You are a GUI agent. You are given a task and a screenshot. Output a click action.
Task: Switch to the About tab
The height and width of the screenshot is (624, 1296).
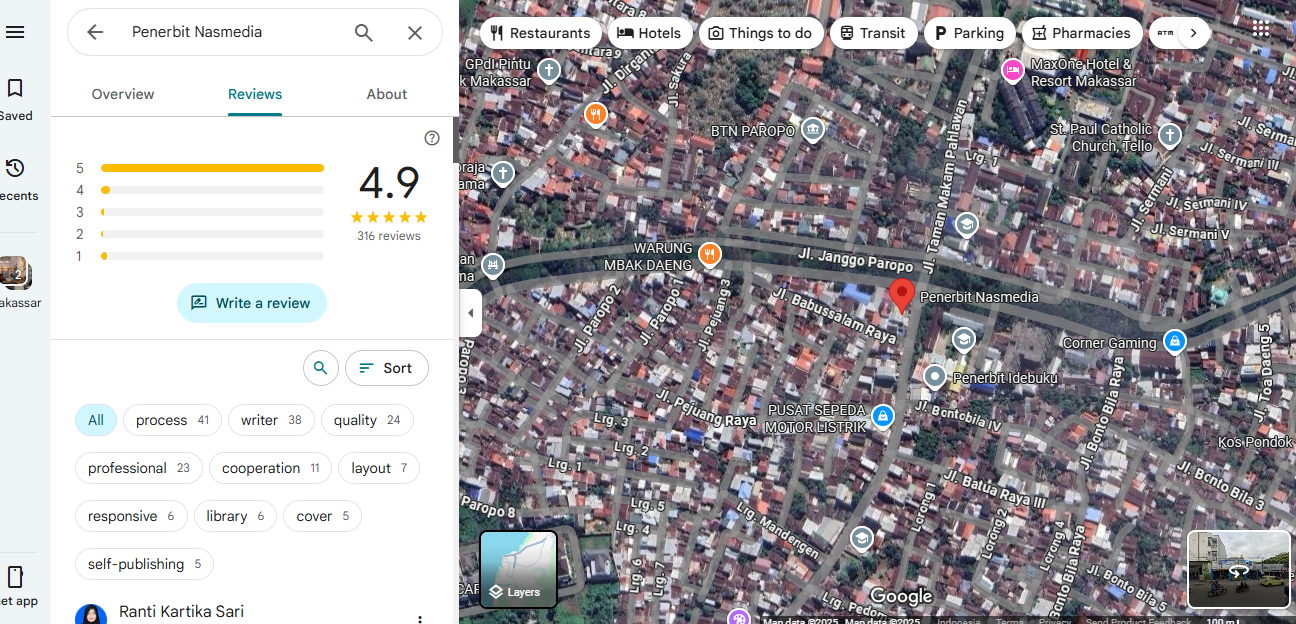click(x=386, y=94)
